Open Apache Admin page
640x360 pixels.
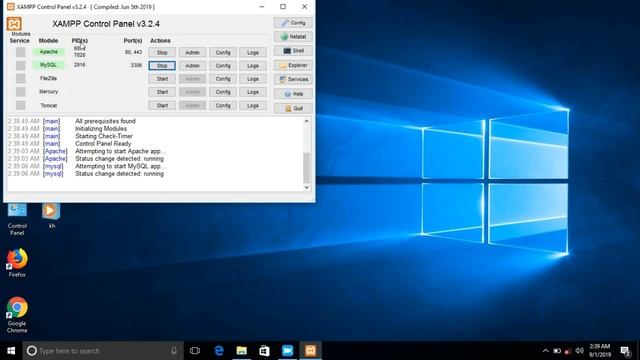point(192,52)
